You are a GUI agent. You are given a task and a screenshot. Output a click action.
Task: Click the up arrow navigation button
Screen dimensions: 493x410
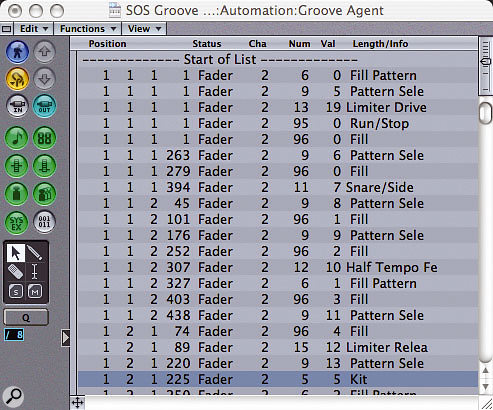pos(44,52)
